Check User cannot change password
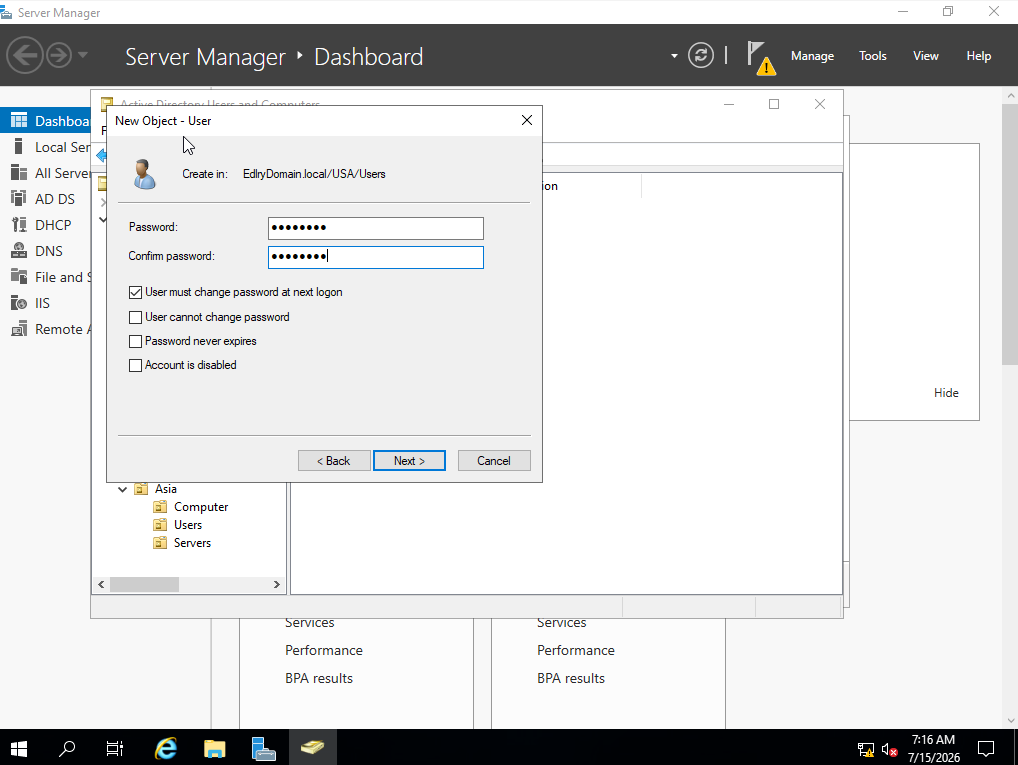The width and height of the screenshot is (1018, 765). [135, 317]
